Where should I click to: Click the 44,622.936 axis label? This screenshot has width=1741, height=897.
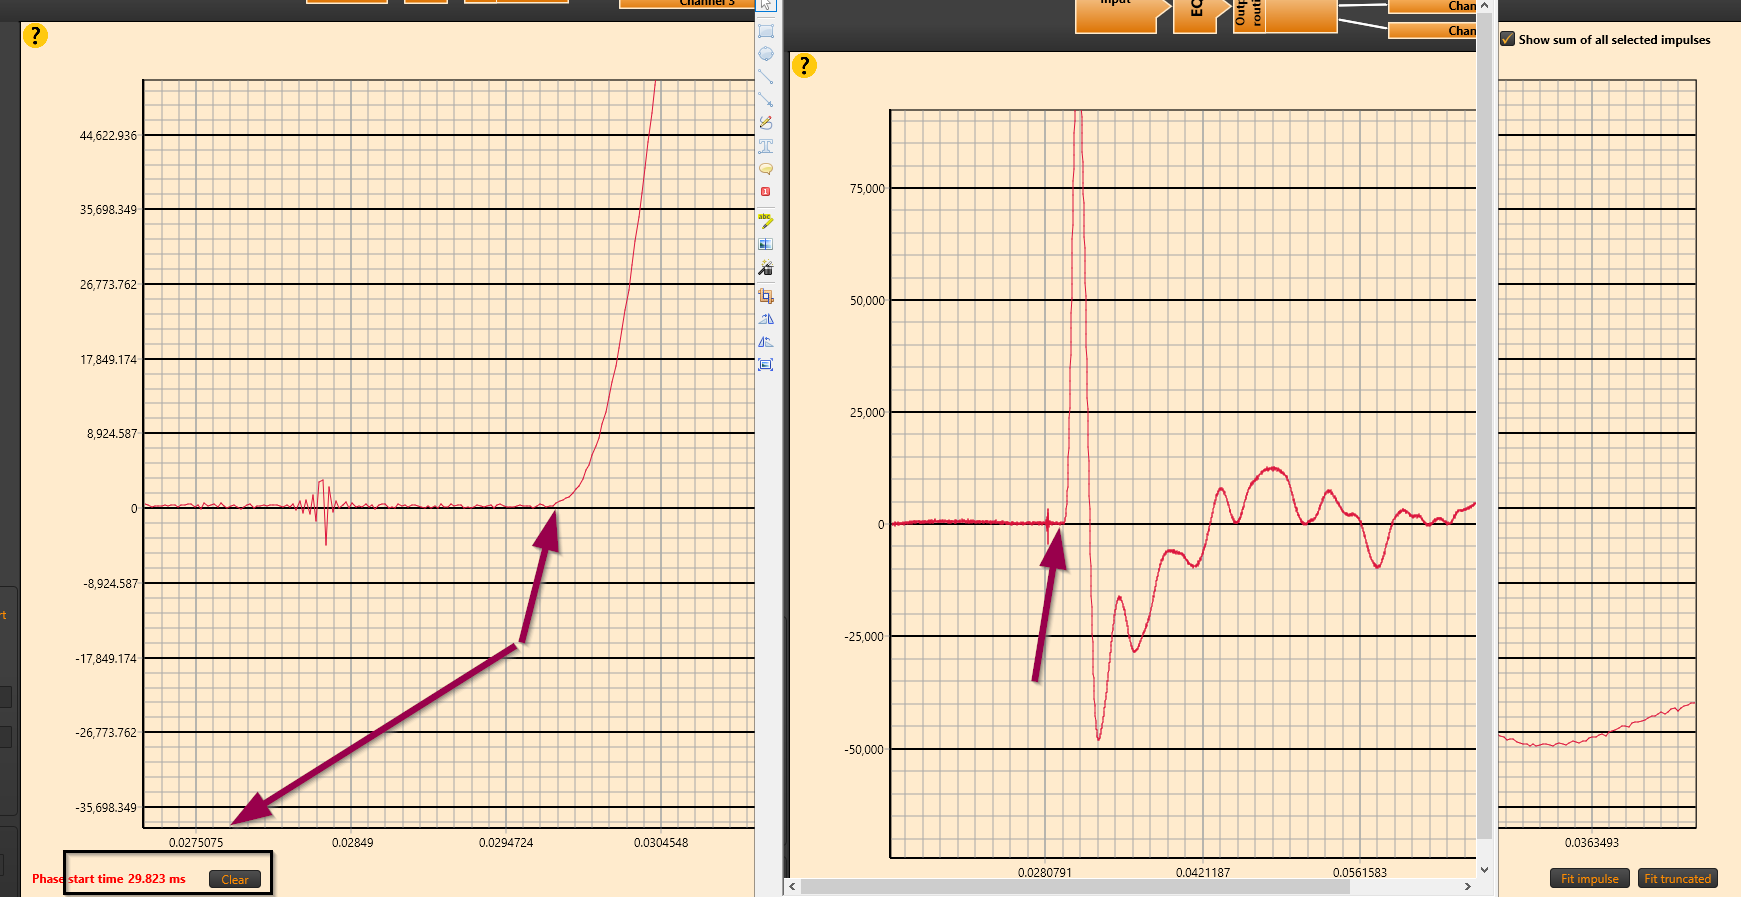click(108, 135)
